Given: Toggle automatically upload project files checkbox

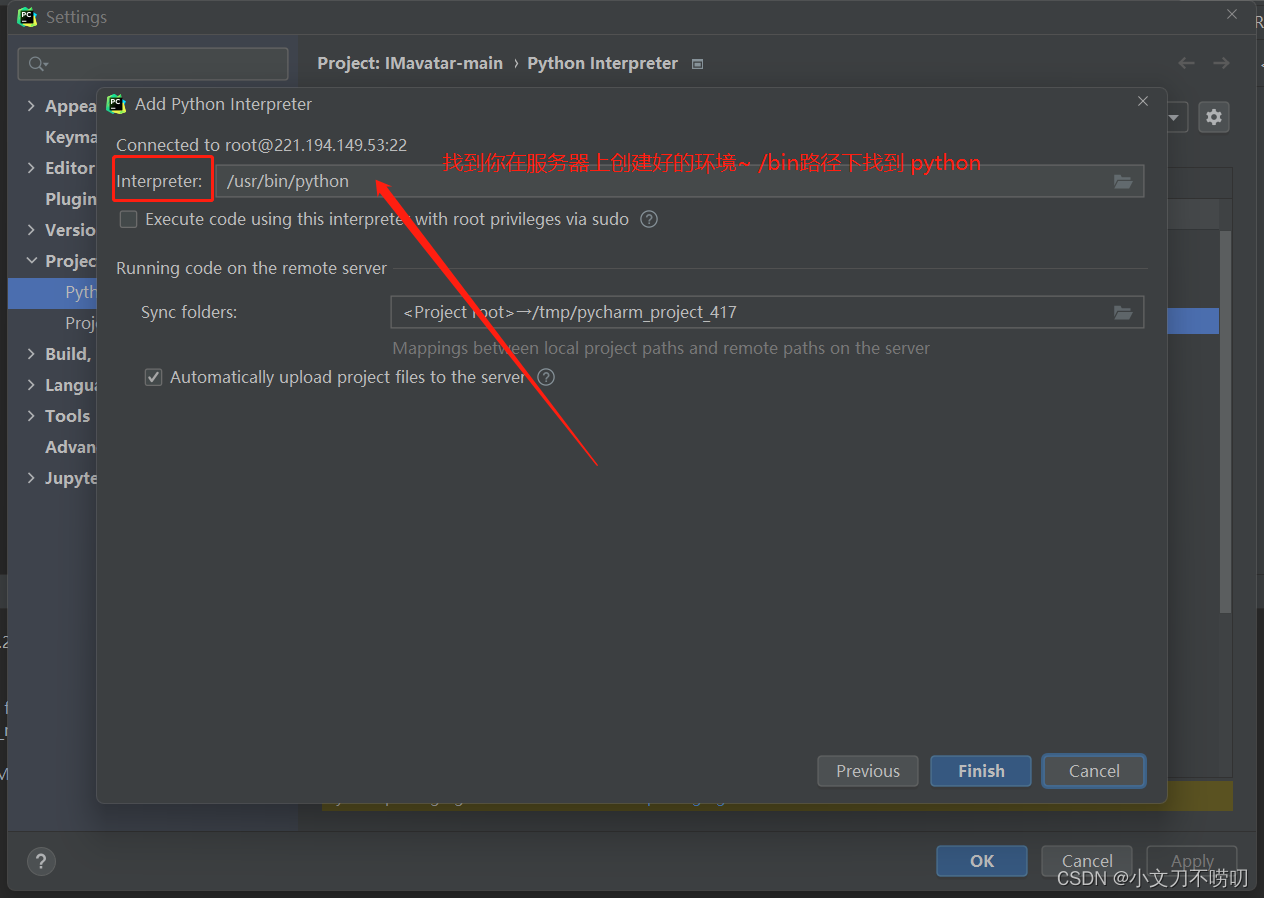Looking at the screenshot, I should (153, 377).
